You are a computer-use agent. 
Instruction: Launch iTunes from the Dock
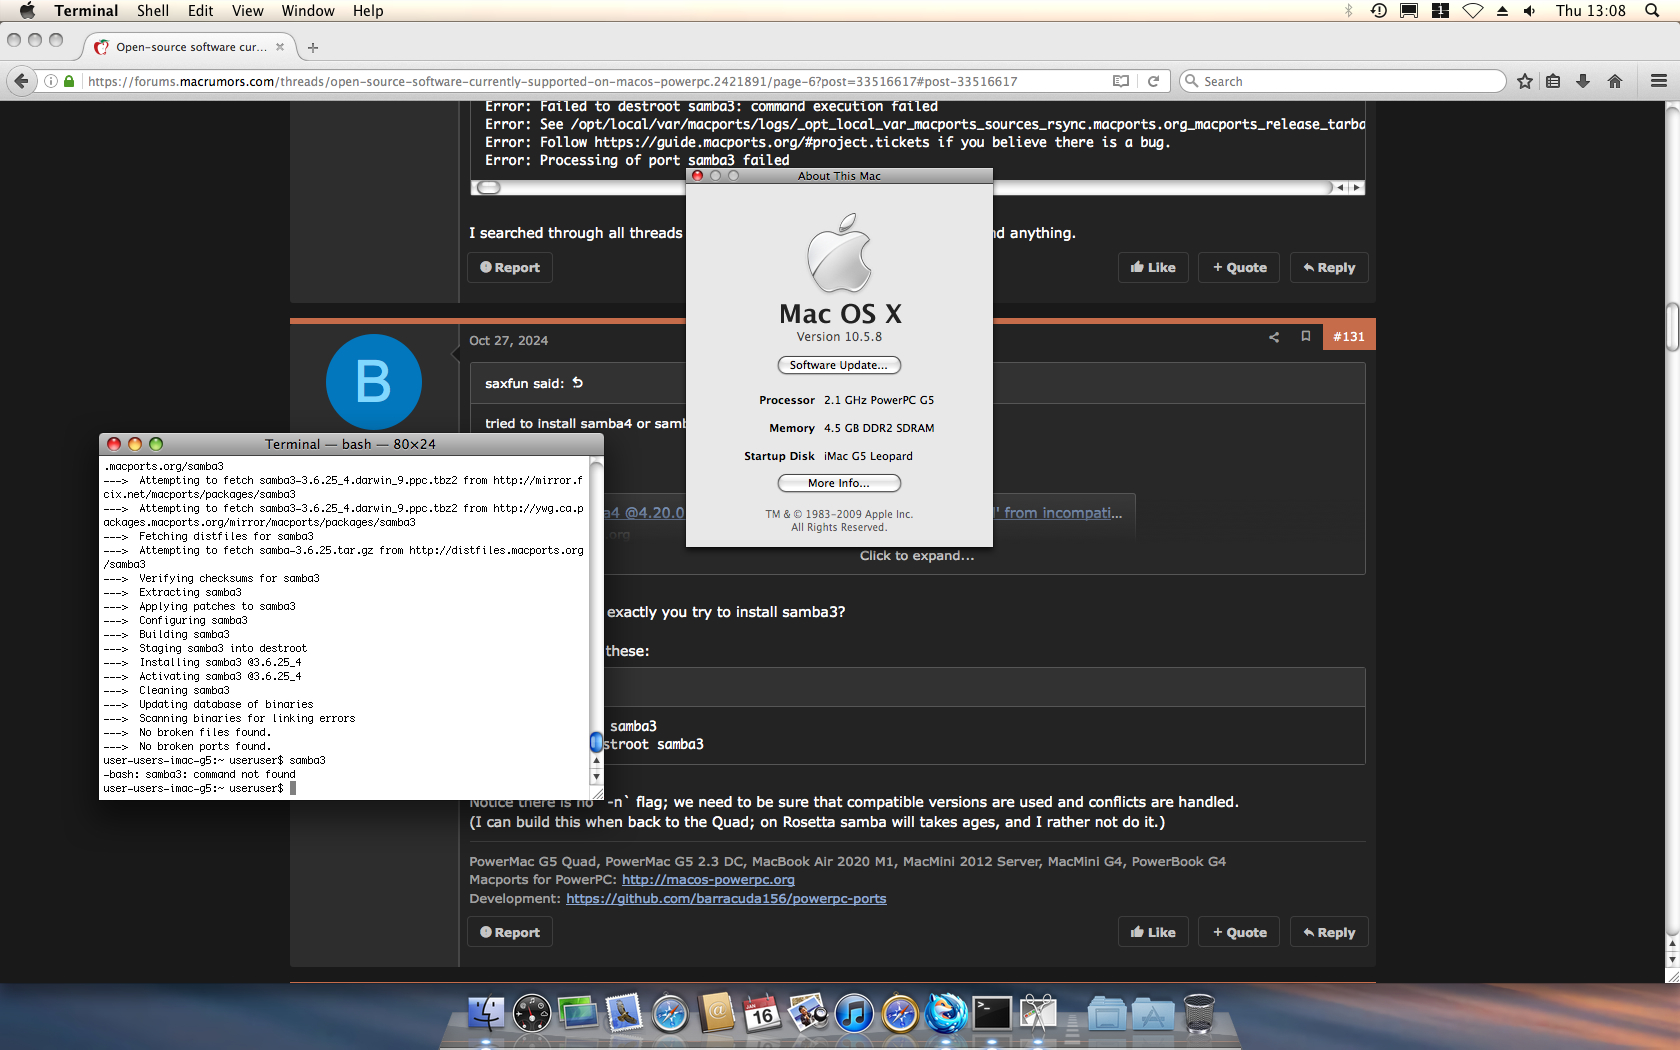point(854,1014)
